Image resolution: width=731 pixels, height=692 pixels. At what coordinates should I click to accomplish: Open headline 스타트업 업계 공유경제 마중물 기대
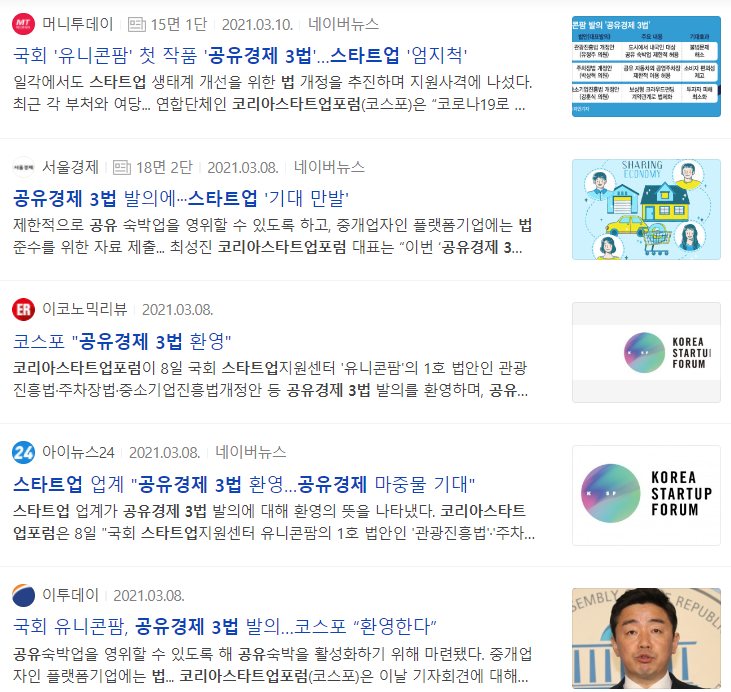[244, 484]
